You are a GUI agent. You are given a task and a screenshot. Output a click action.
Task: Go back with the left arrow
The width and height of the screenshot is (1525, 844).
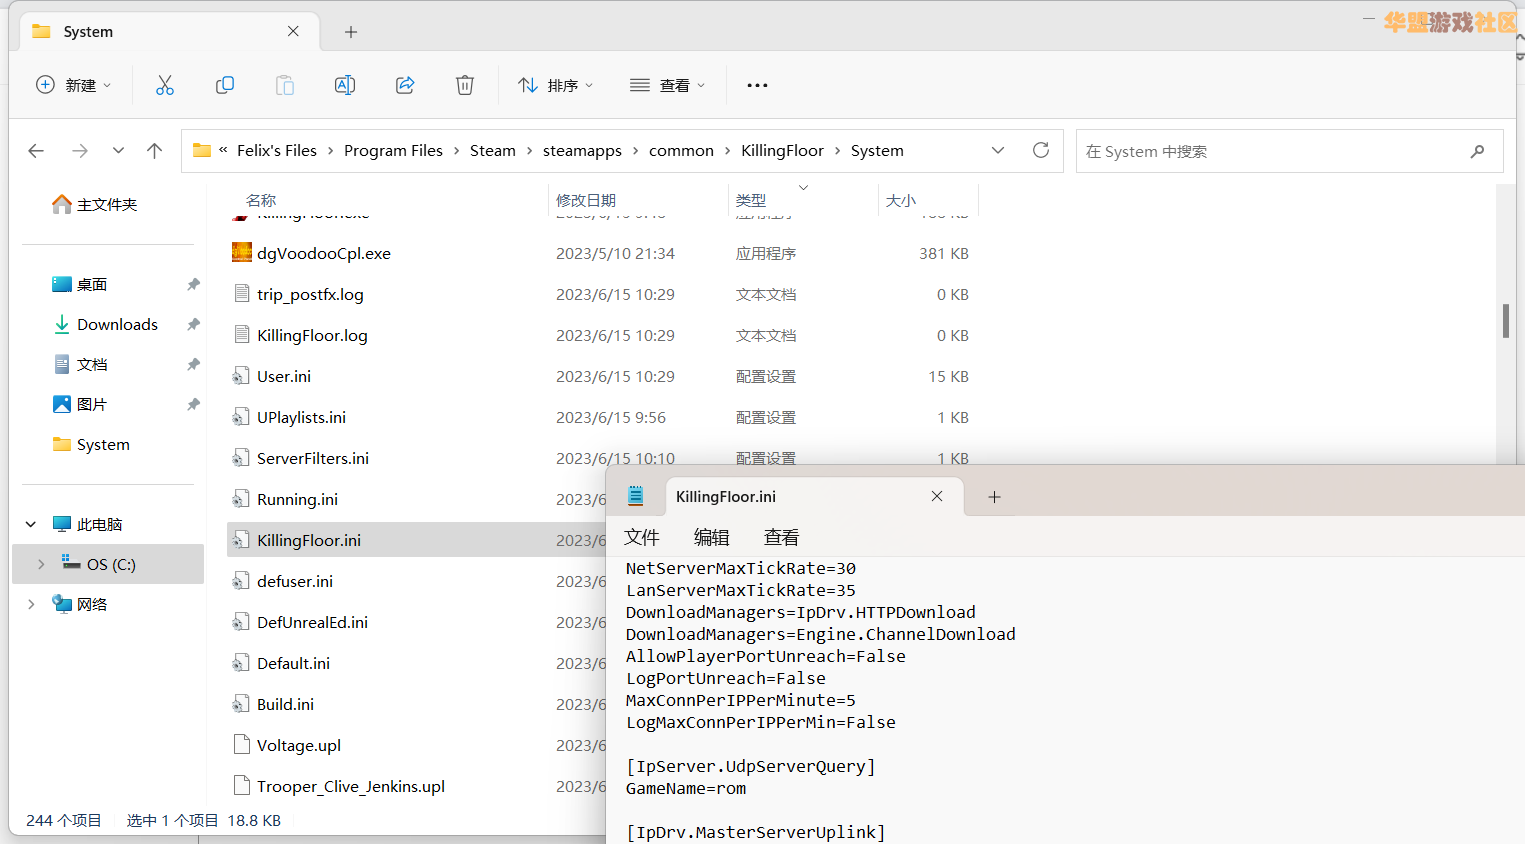[36, 151]
